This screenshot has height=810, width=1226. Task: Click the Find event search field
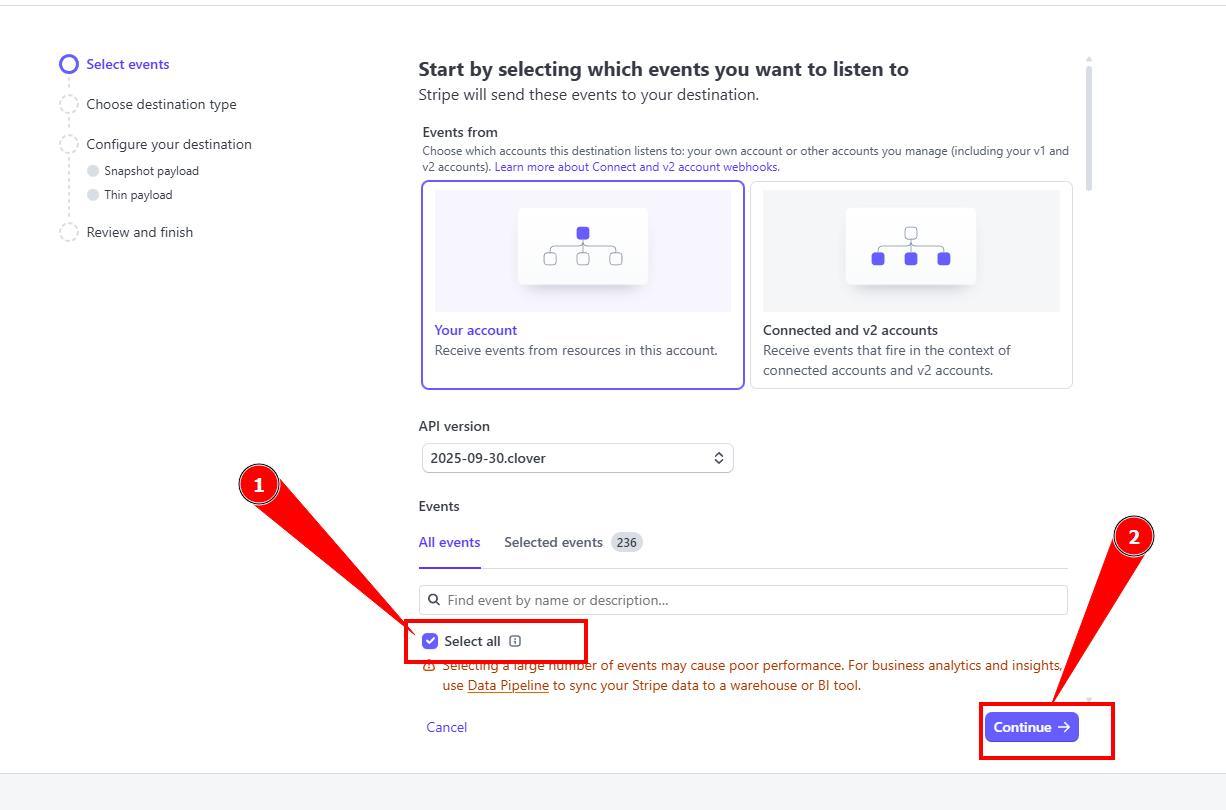tap(750, 600)
